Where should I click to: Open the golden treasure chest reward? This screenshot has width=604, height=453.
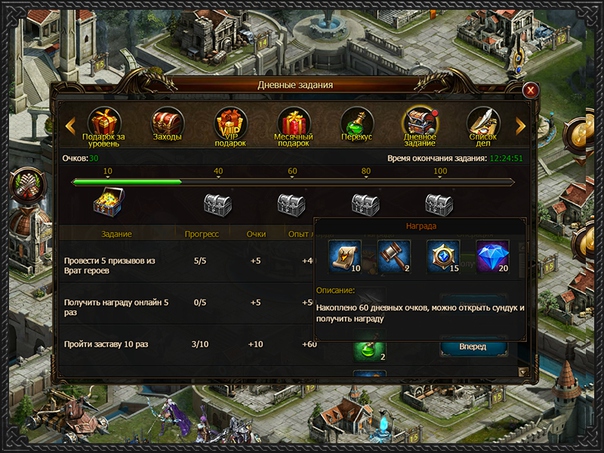tap(109, 202)
